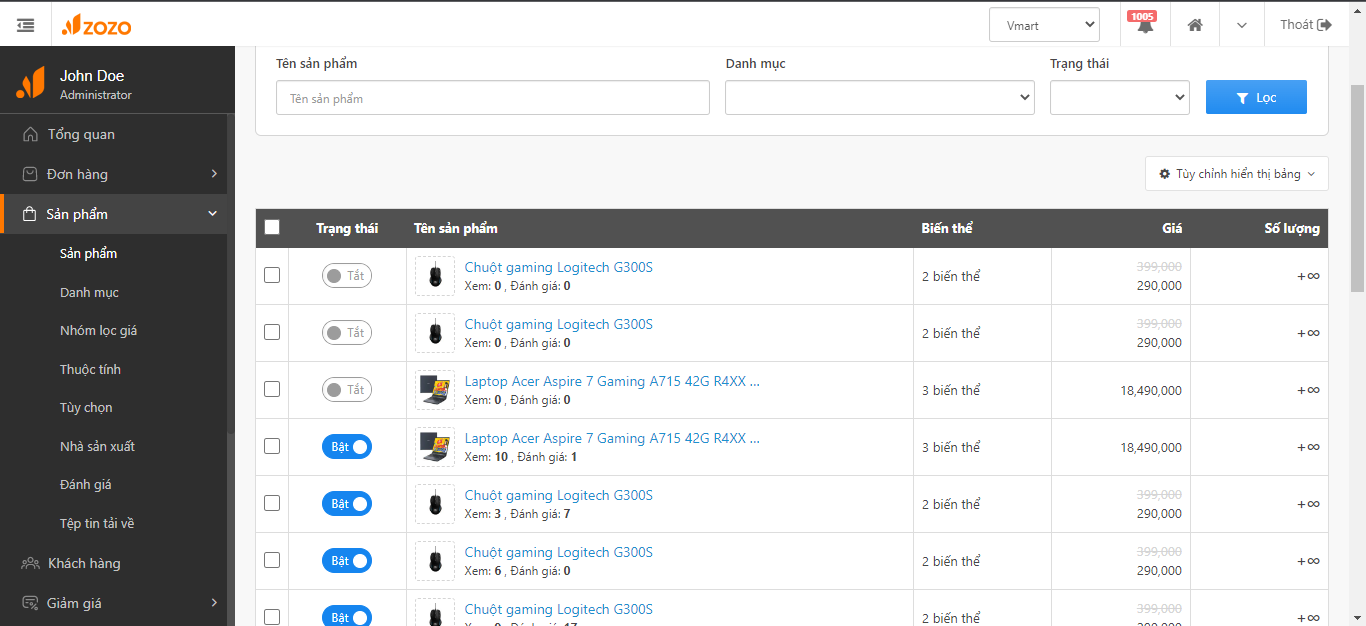Open thumbnail of the disabled Laptop Acer product

[435, 390]
